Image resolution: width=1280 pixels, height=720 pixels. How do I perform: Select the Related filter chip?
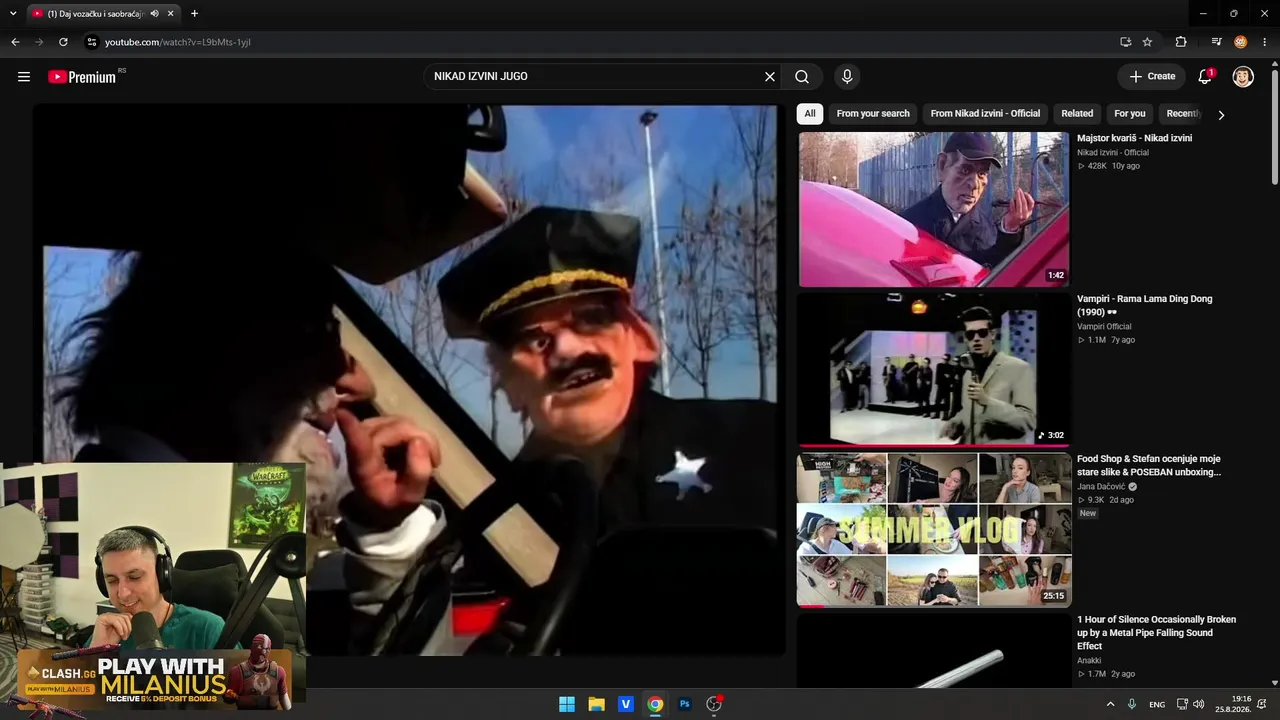click(x=1077, y=114)
